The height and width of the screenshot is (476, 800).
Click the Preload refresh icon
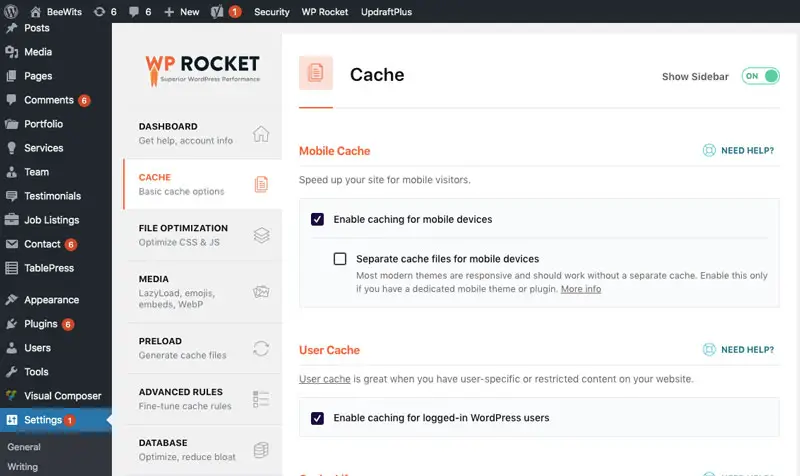click(261, 348)
